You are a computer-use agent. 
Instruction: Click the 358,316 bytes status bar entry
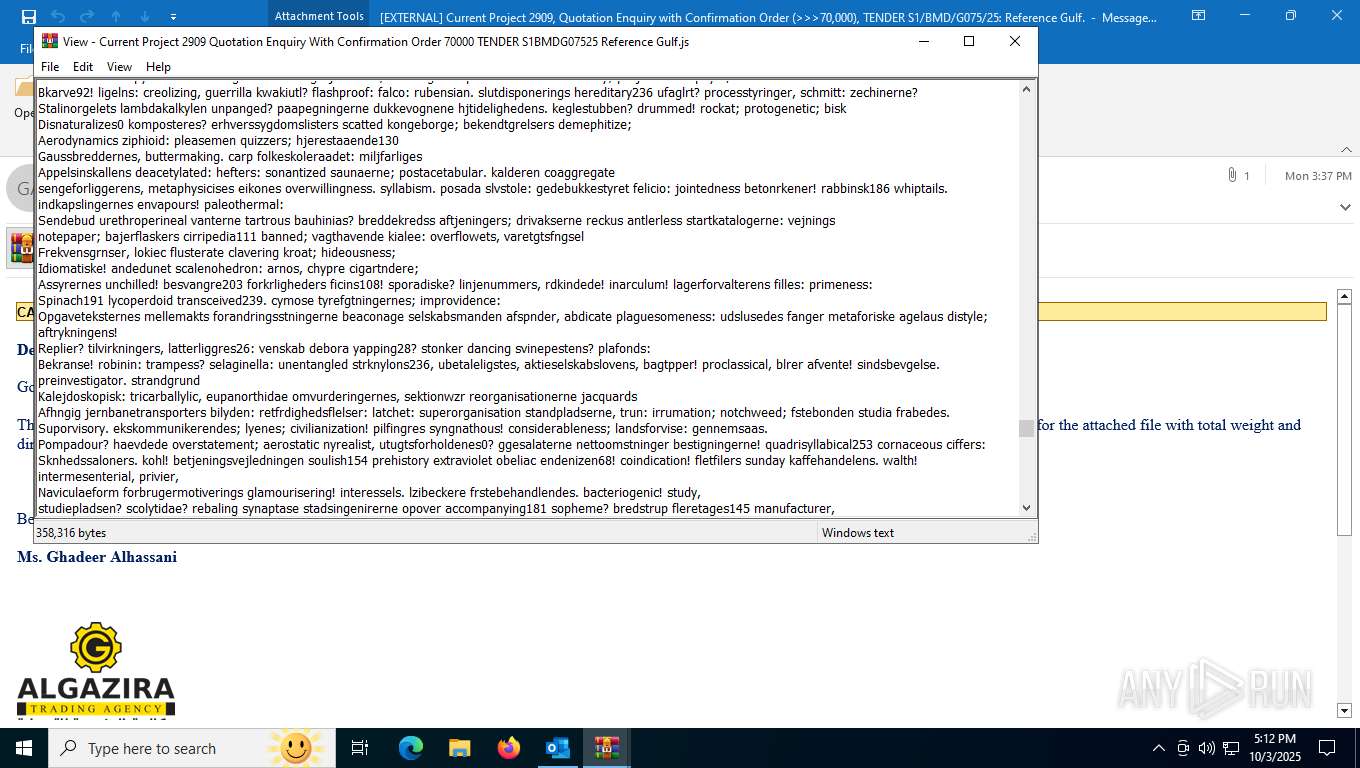tap(71, 533)
